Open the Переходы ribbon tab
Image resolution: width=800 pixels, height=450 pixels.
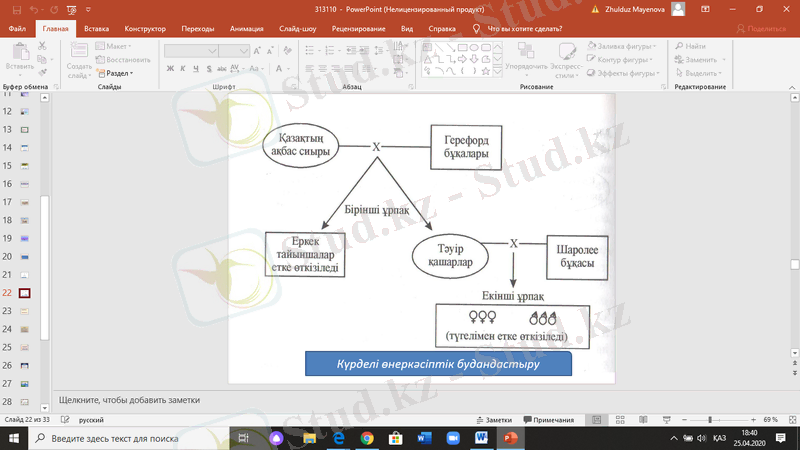[x=198, y=29]
